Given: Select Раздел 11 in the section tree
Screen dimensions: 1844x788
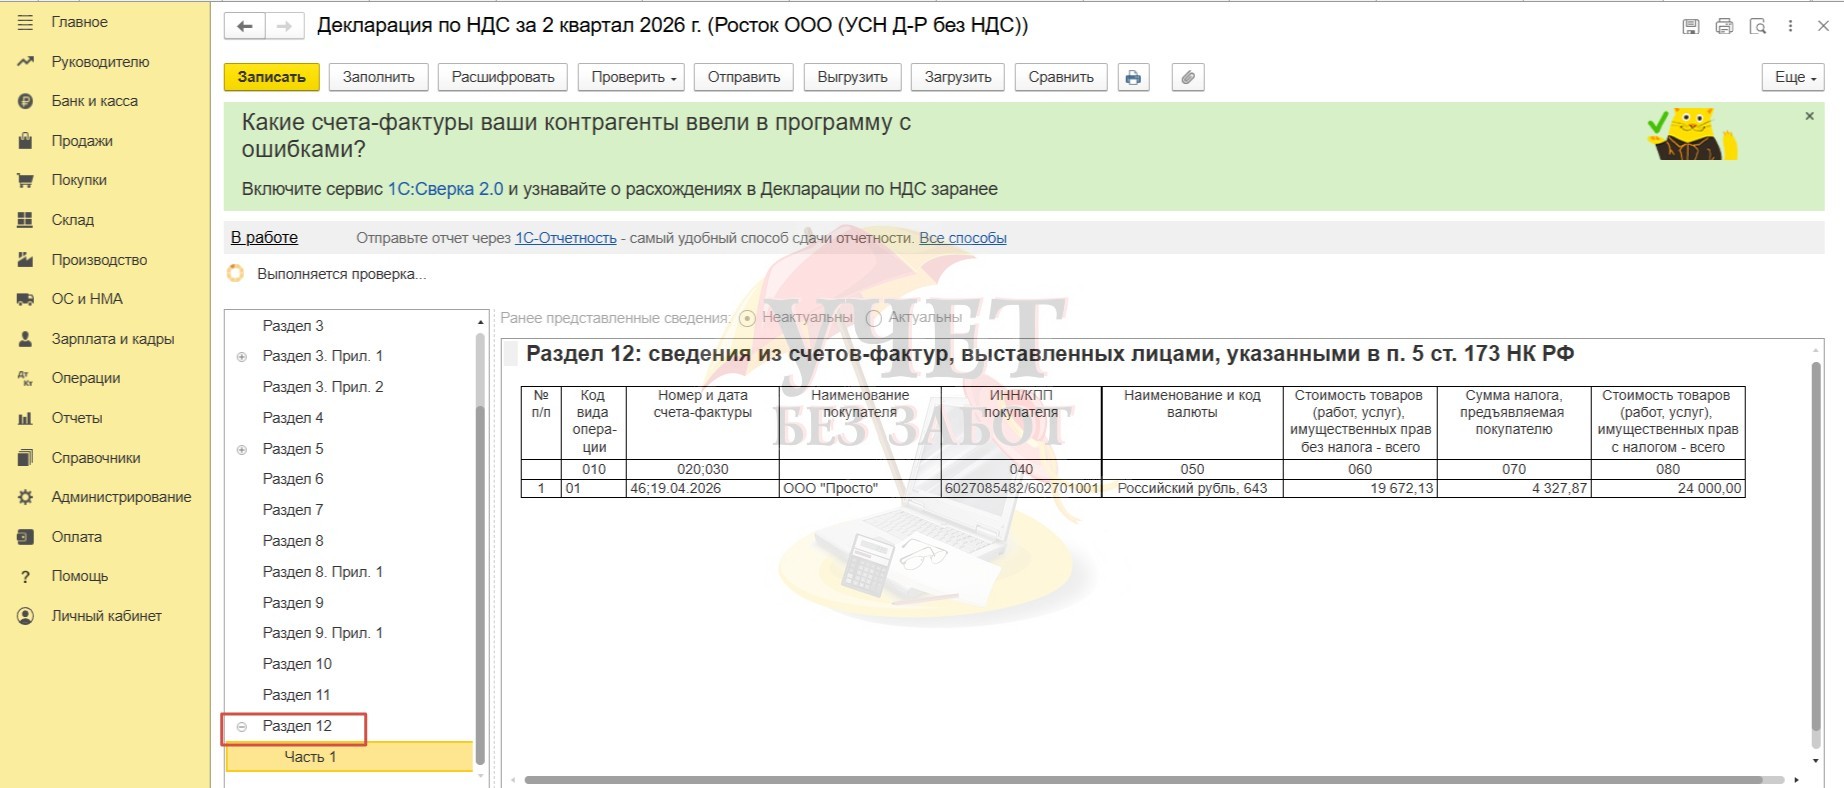Looking at the screenshot, I should point(296,695).
